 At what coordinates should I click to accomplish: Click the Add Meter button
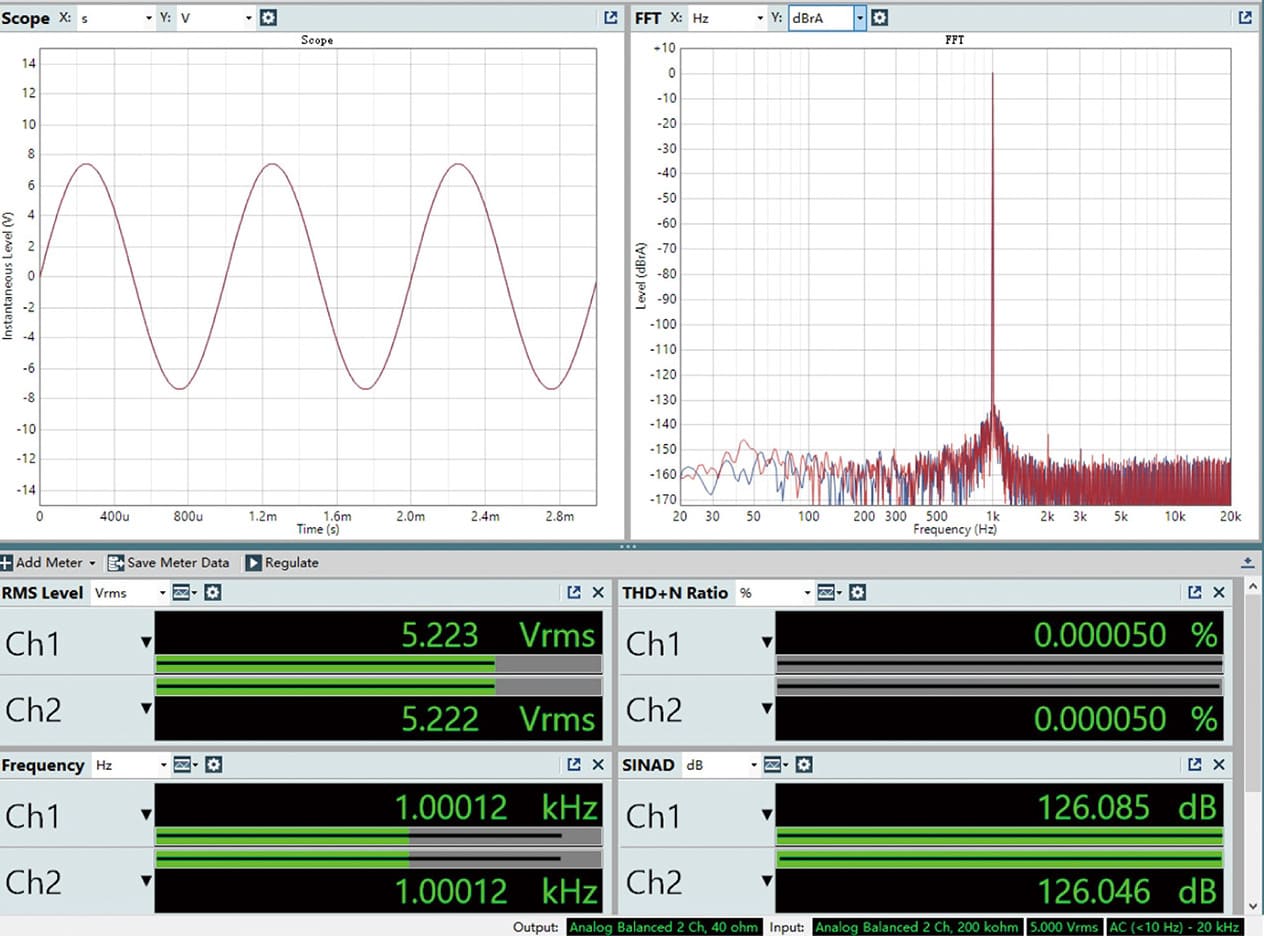49,563
